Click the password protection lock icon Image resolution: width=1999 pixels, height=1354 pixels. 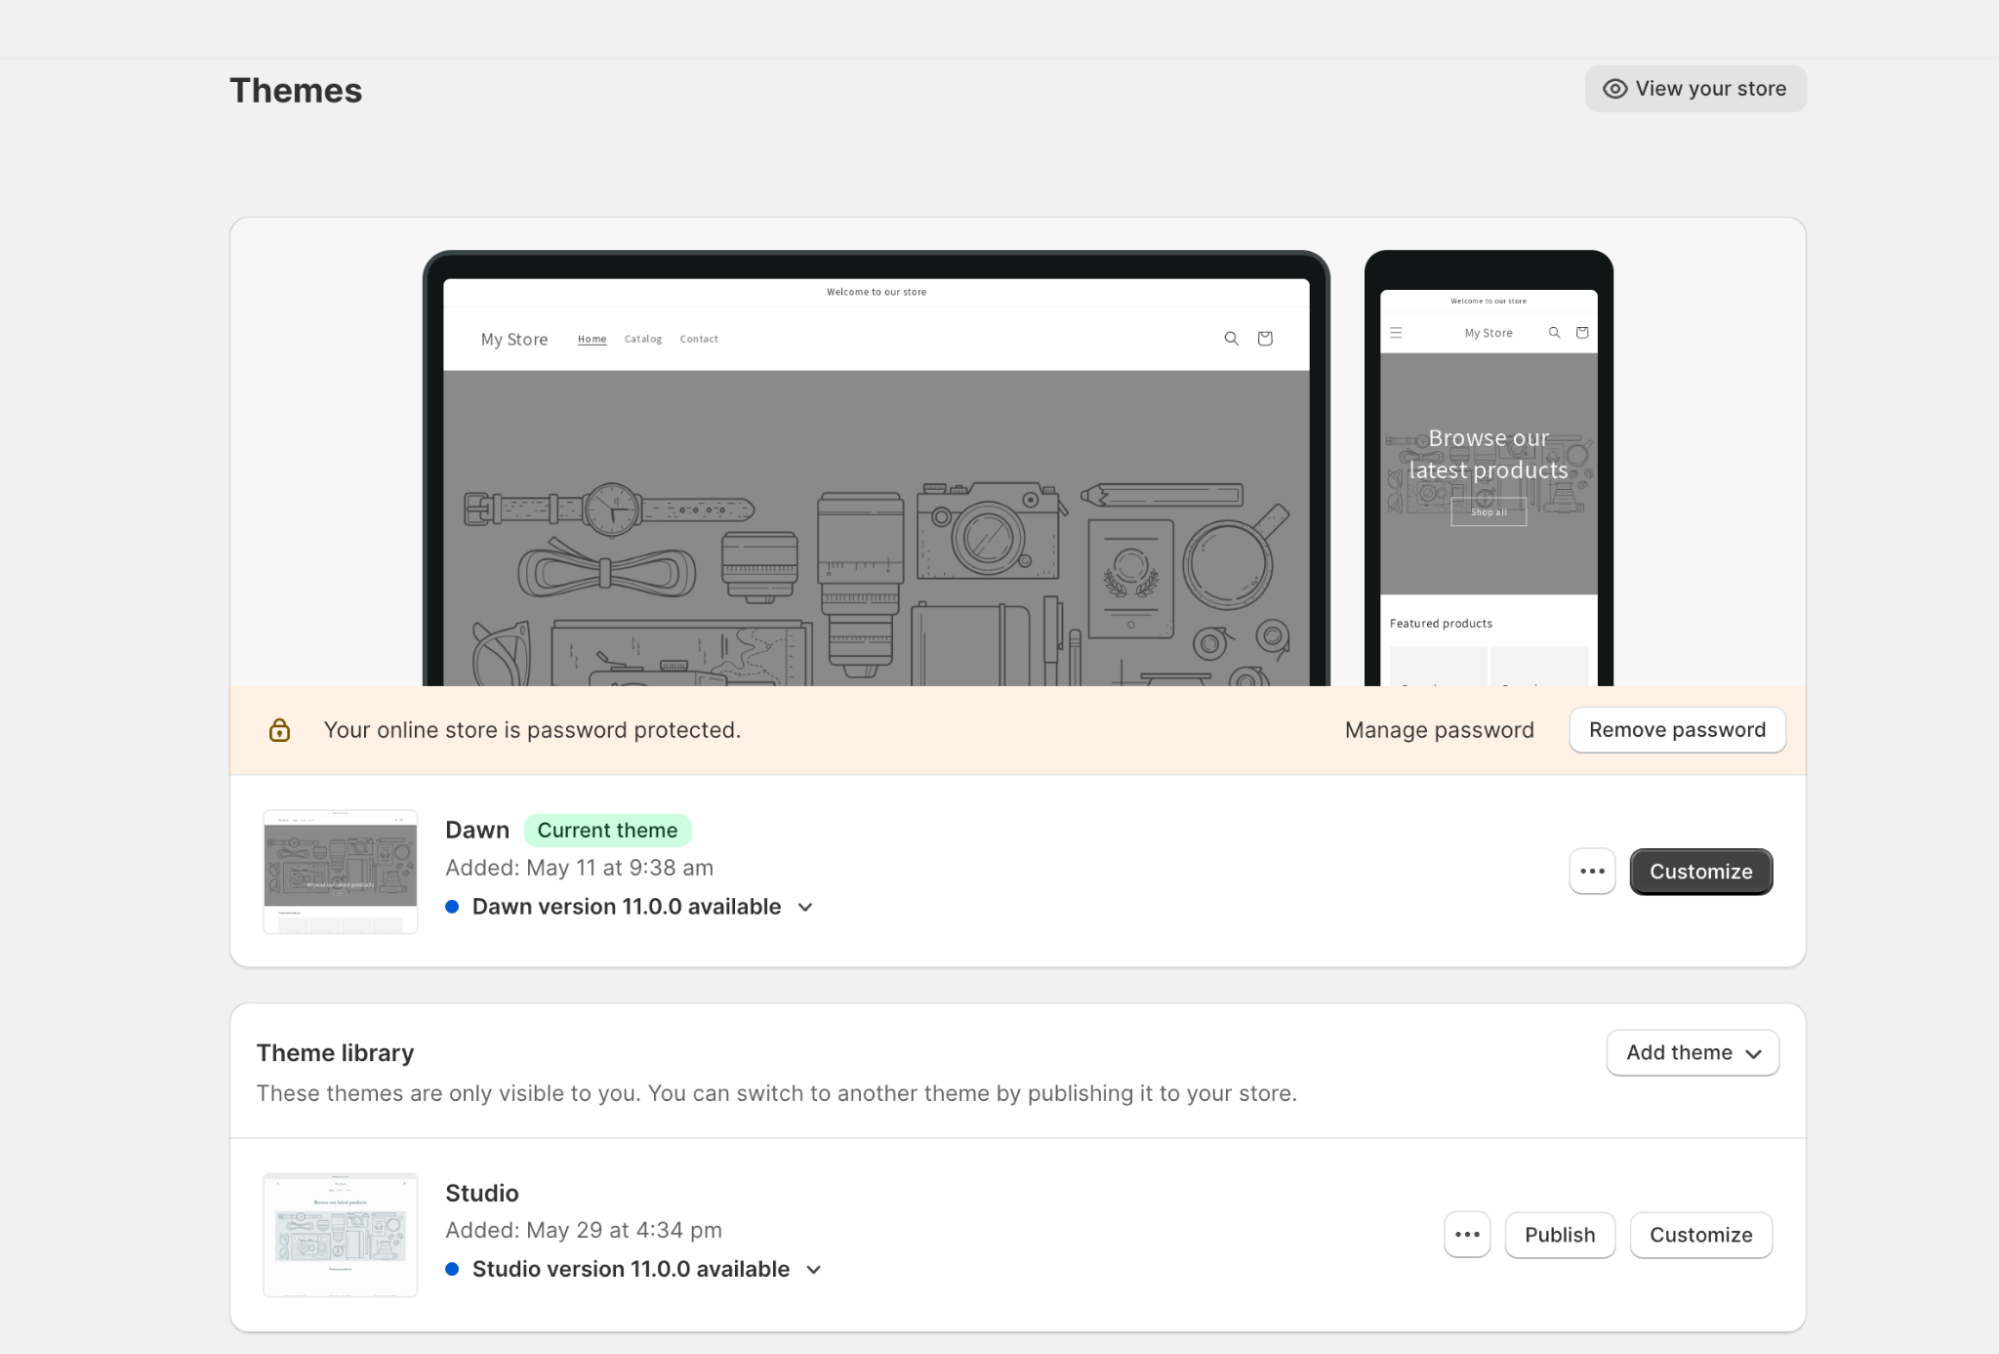point(280,730)
